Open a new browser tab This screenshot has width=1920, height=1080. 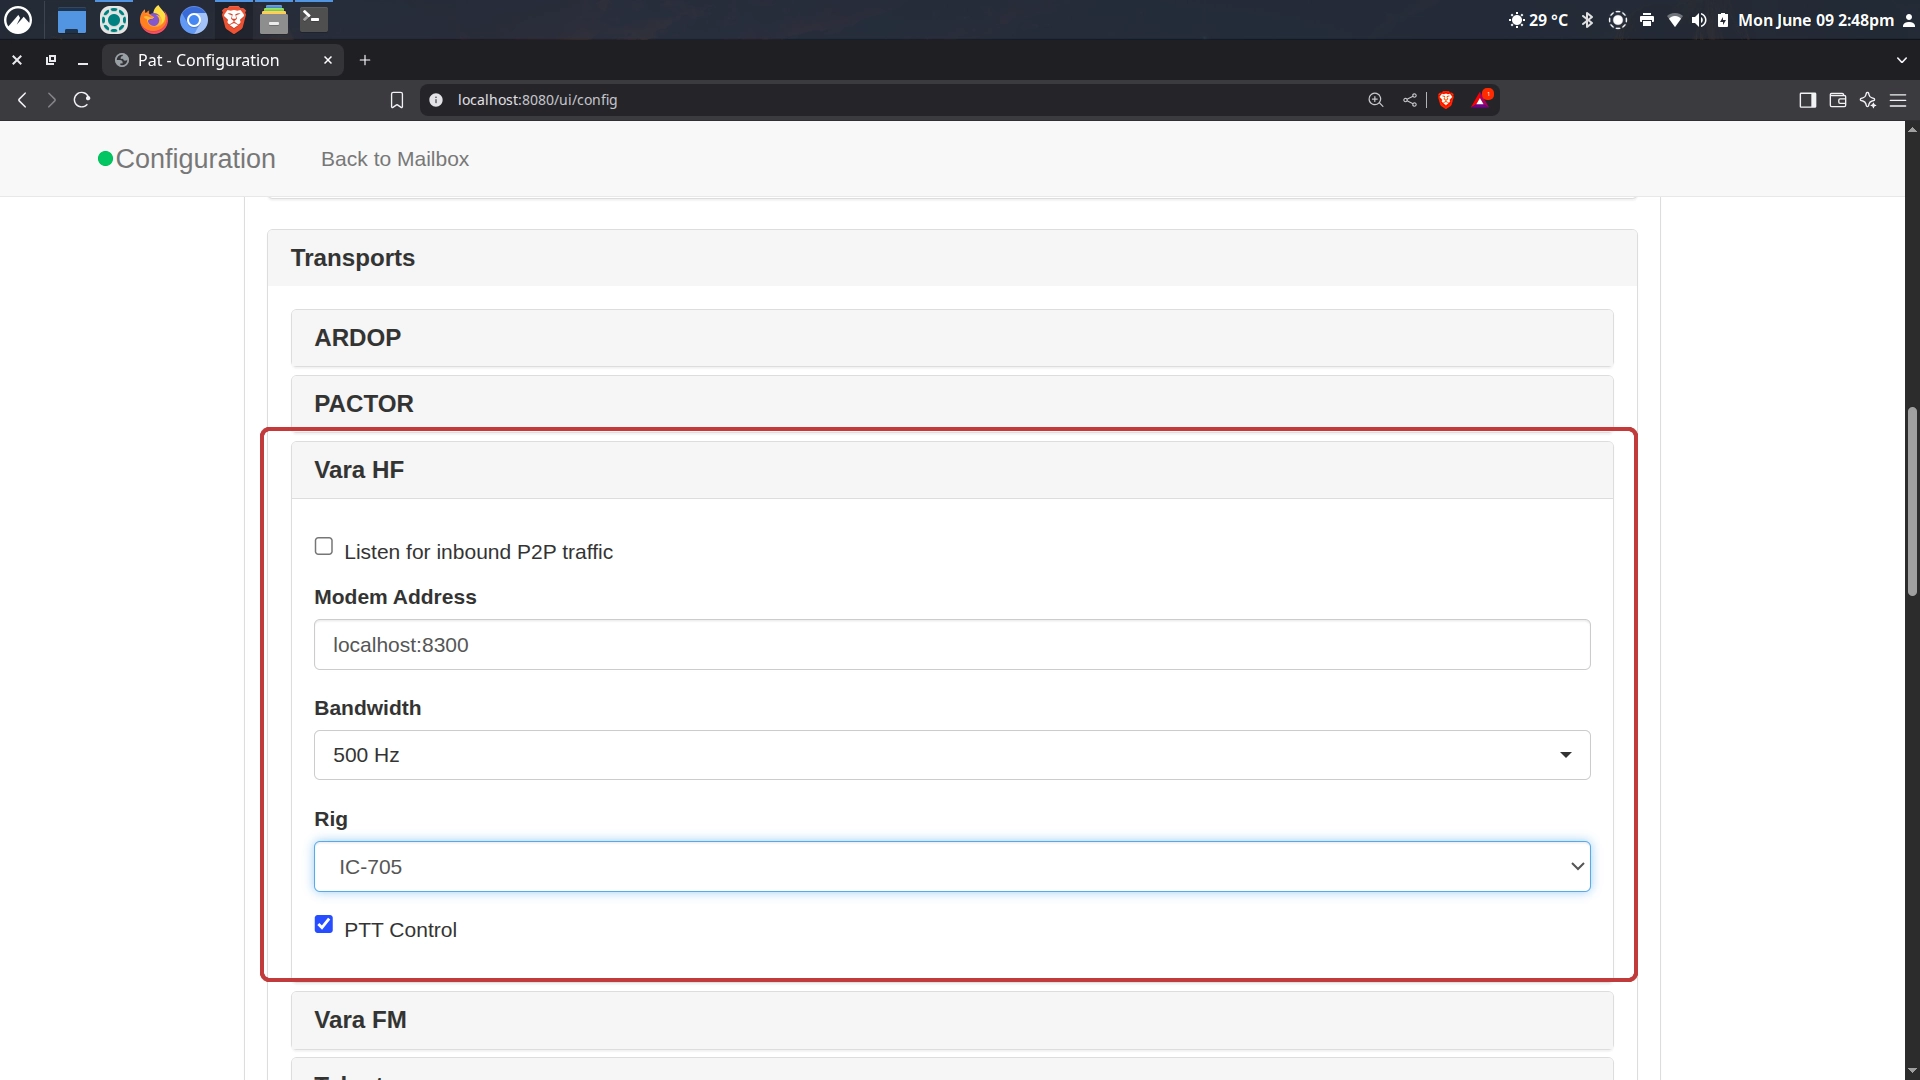pos(365,60)
